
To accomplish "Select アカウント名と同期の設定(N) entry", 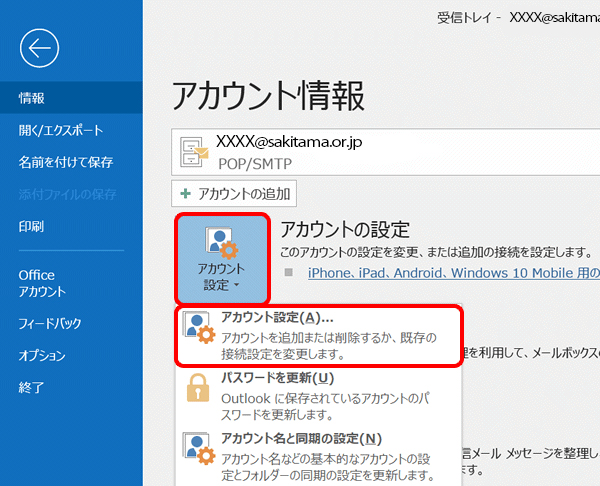I will [x=319, y=457].
